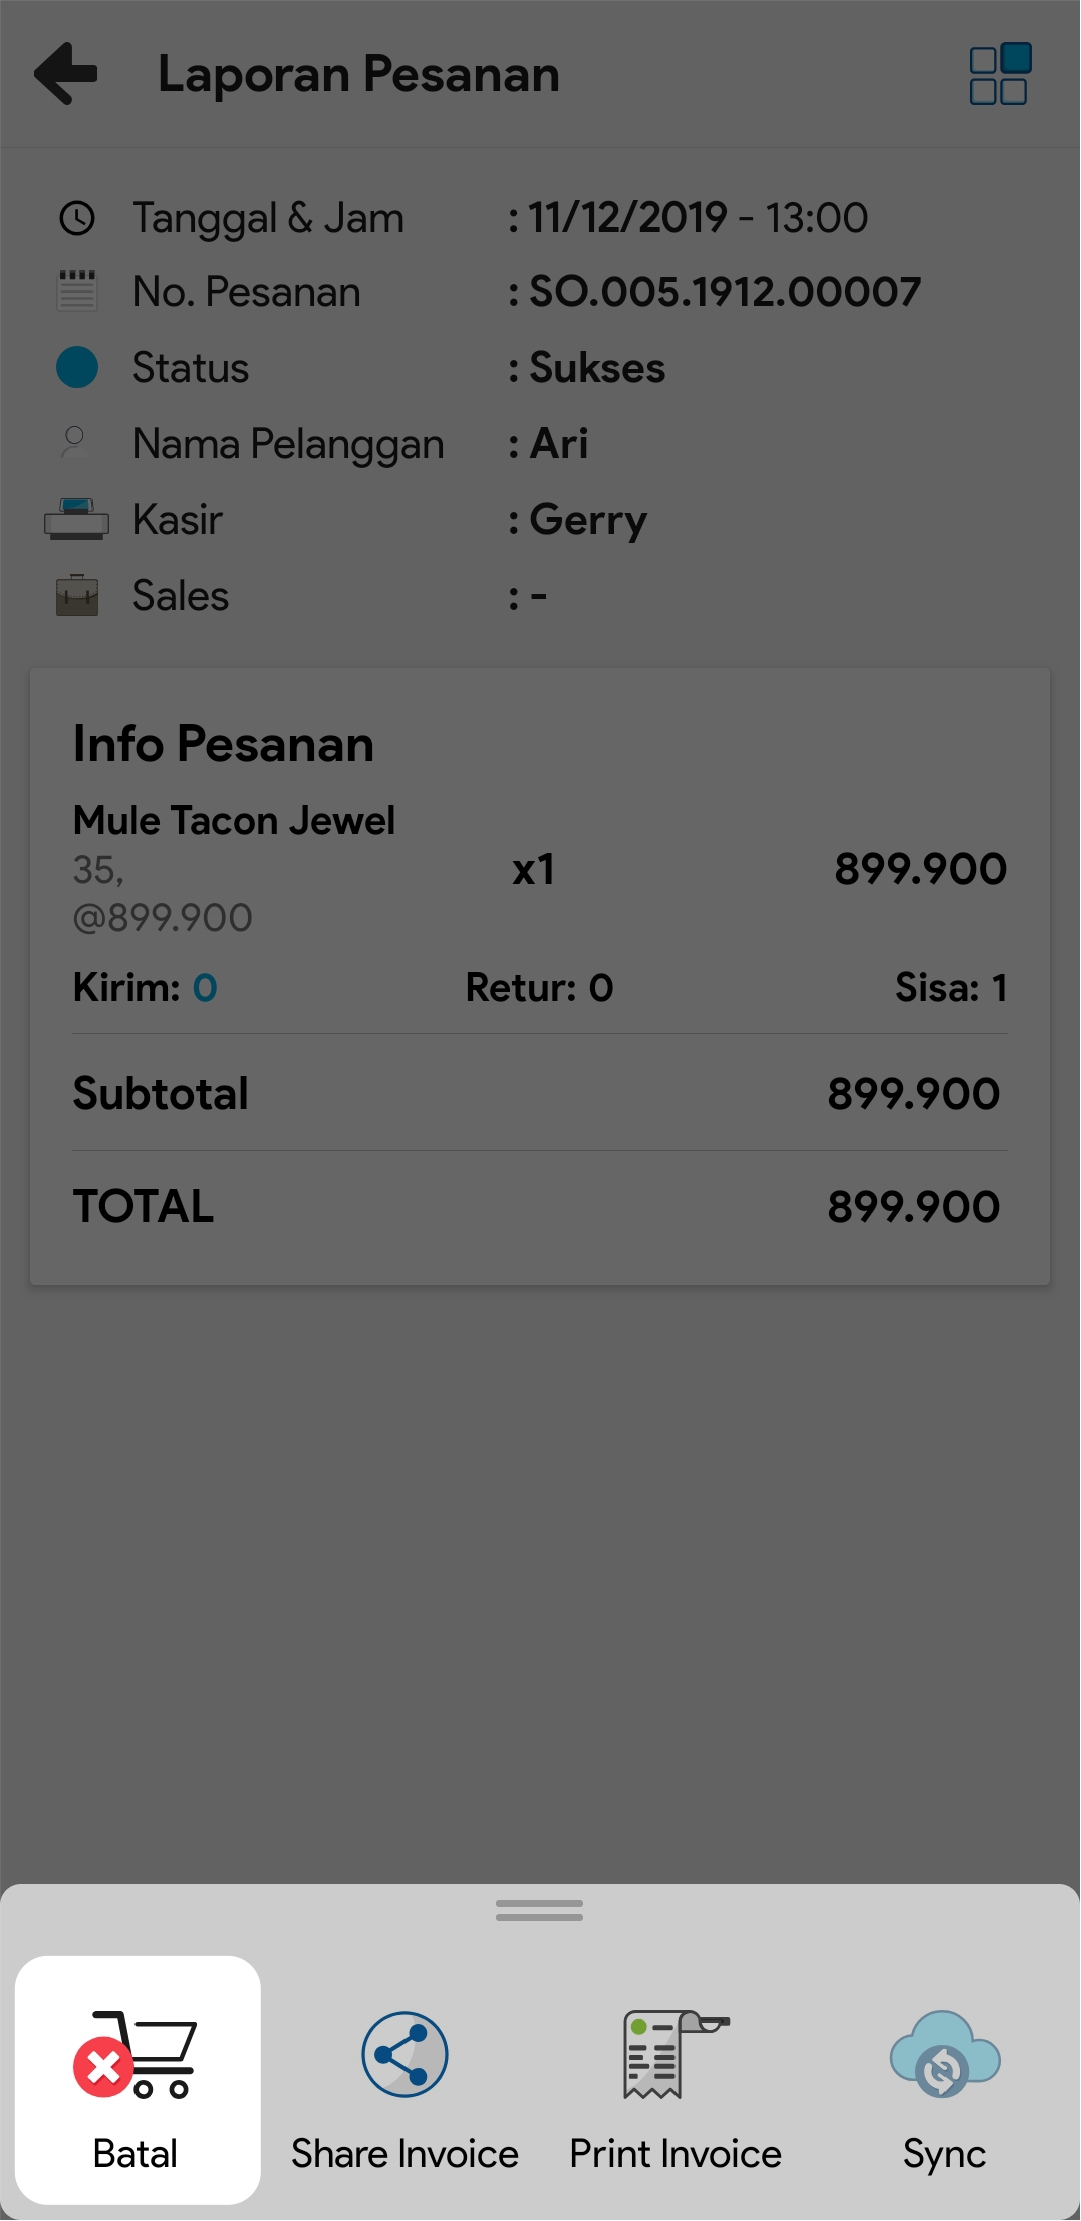Select the Mule Tacon Jewel item name
The width and height of the screenshot is (1081, 2221).
tap(234, 821)
